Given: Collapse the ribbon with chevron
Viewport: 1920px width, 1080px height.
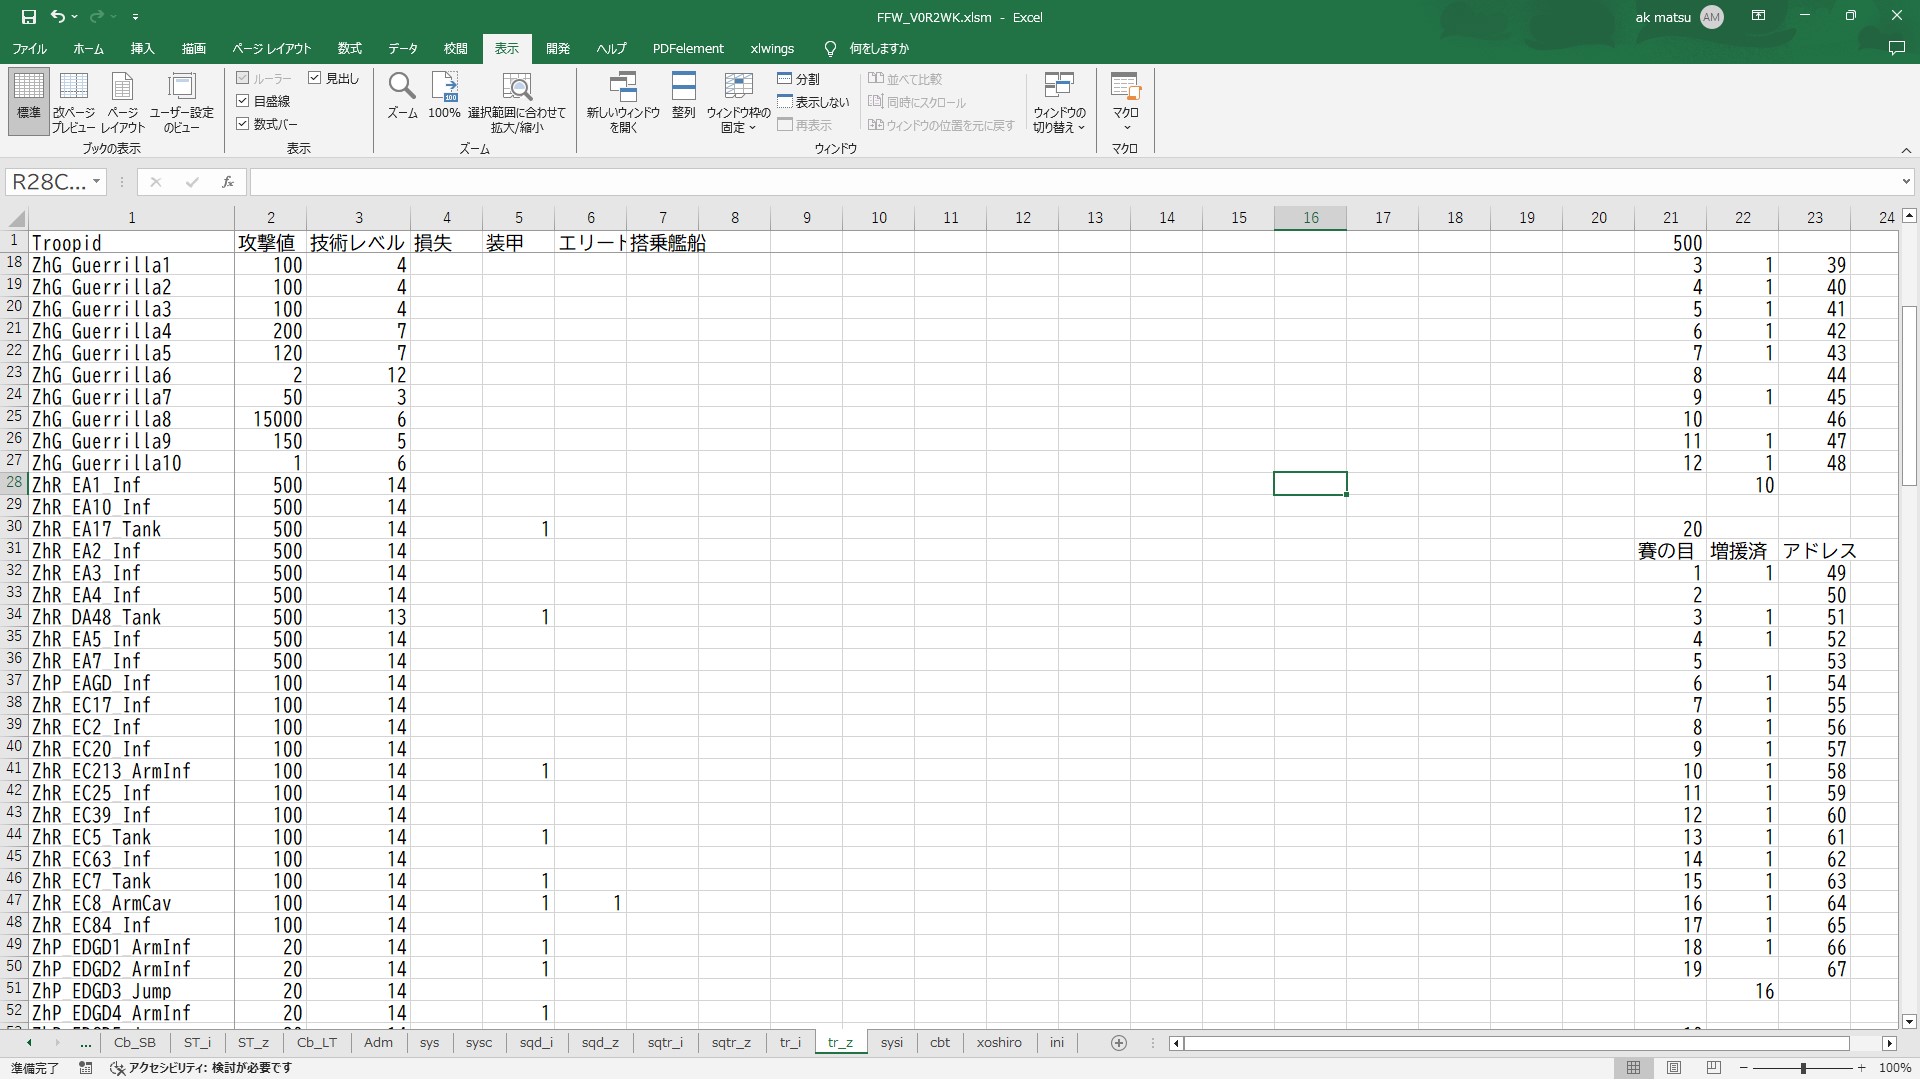Looking at the screenshot, I should pyautogui.click(x=1906, y=150).
